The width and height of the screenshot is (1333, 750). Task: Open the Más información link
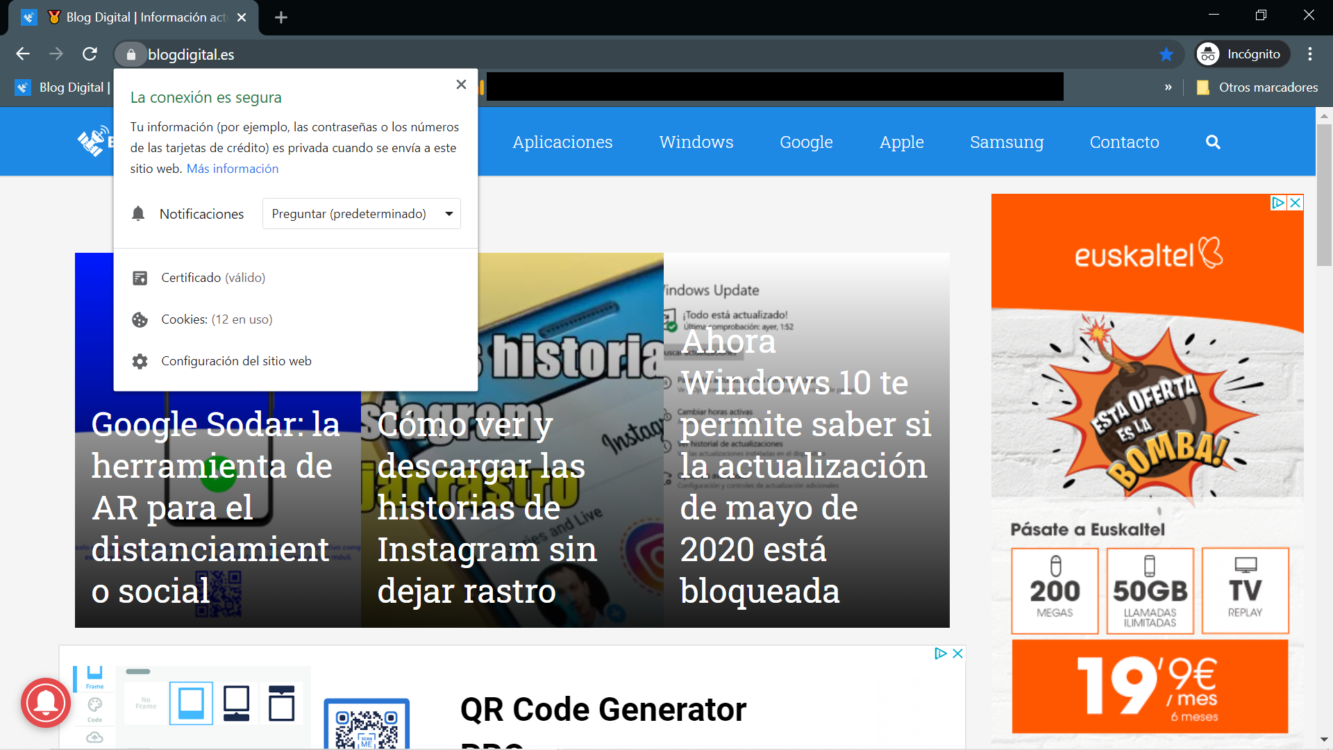(x=232, y=168)
